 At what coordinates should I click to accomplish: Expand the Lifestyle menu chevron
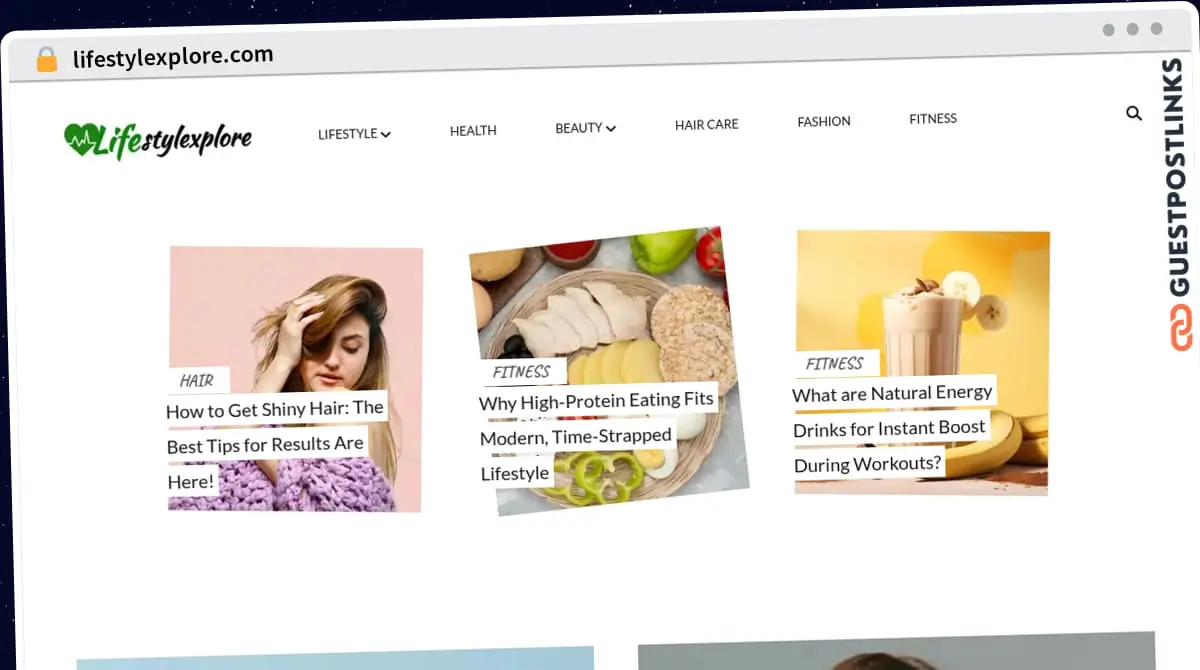(x=385, y=134)
